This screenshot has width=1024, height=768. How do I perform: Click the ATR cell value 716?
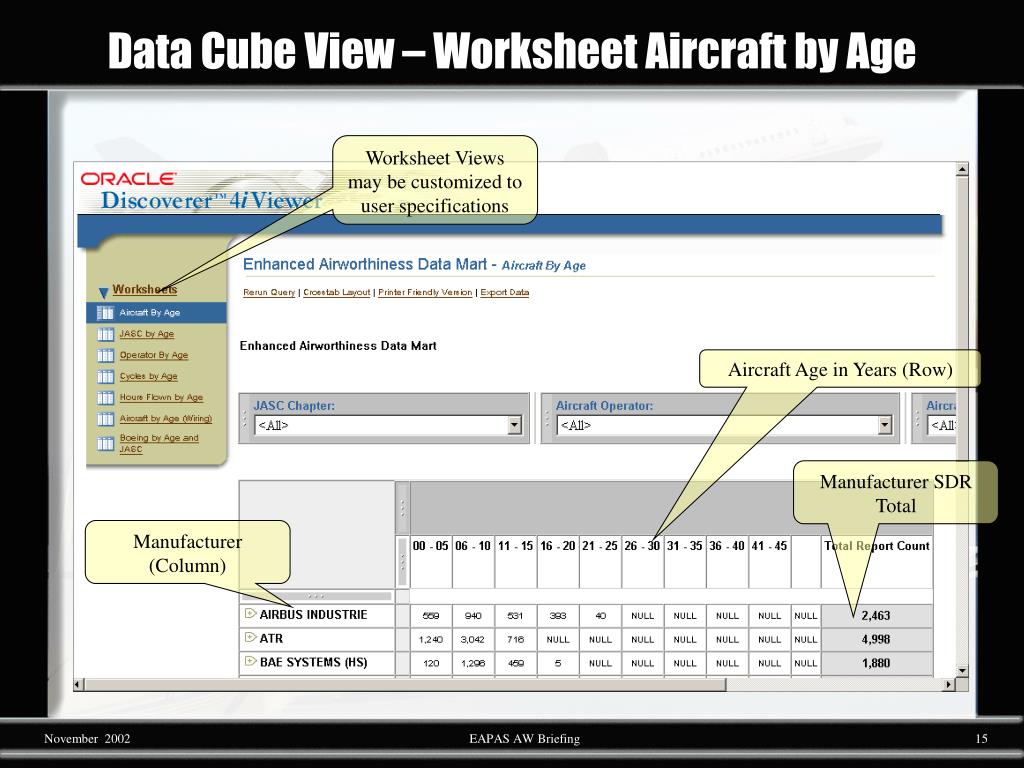(x=515, y=639)
